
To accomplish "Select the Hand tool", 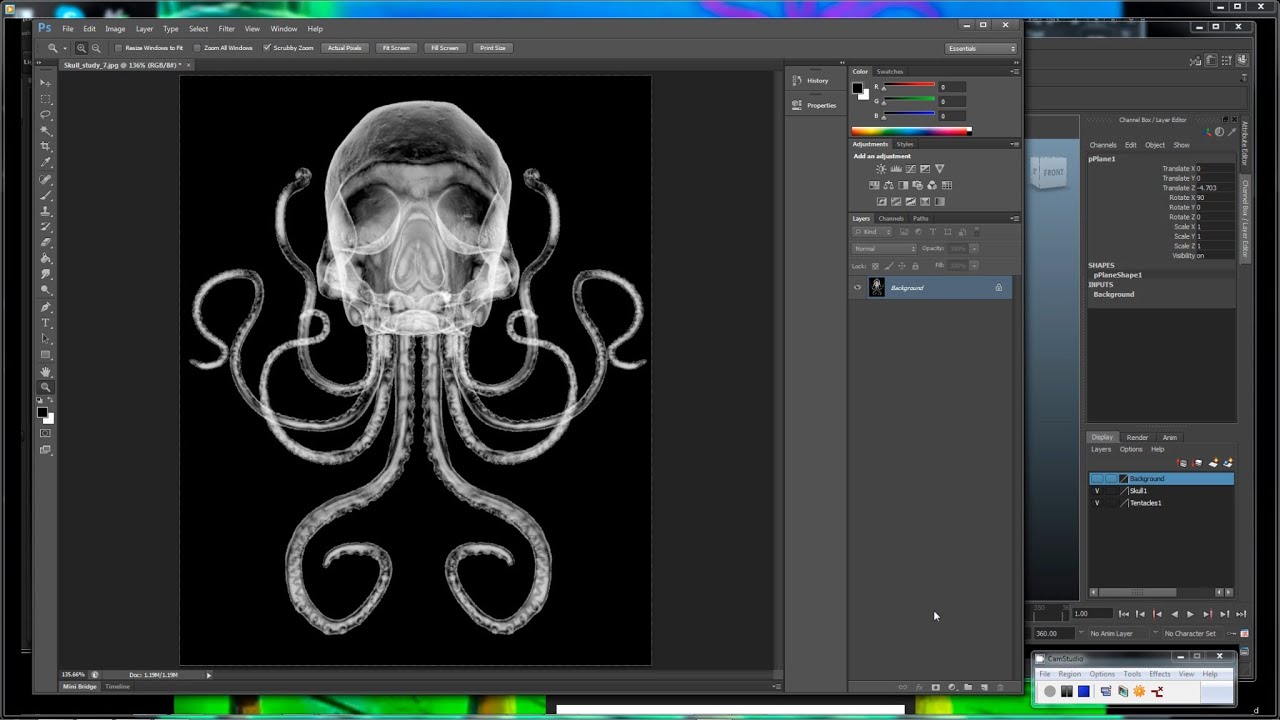I will point(46,371).
